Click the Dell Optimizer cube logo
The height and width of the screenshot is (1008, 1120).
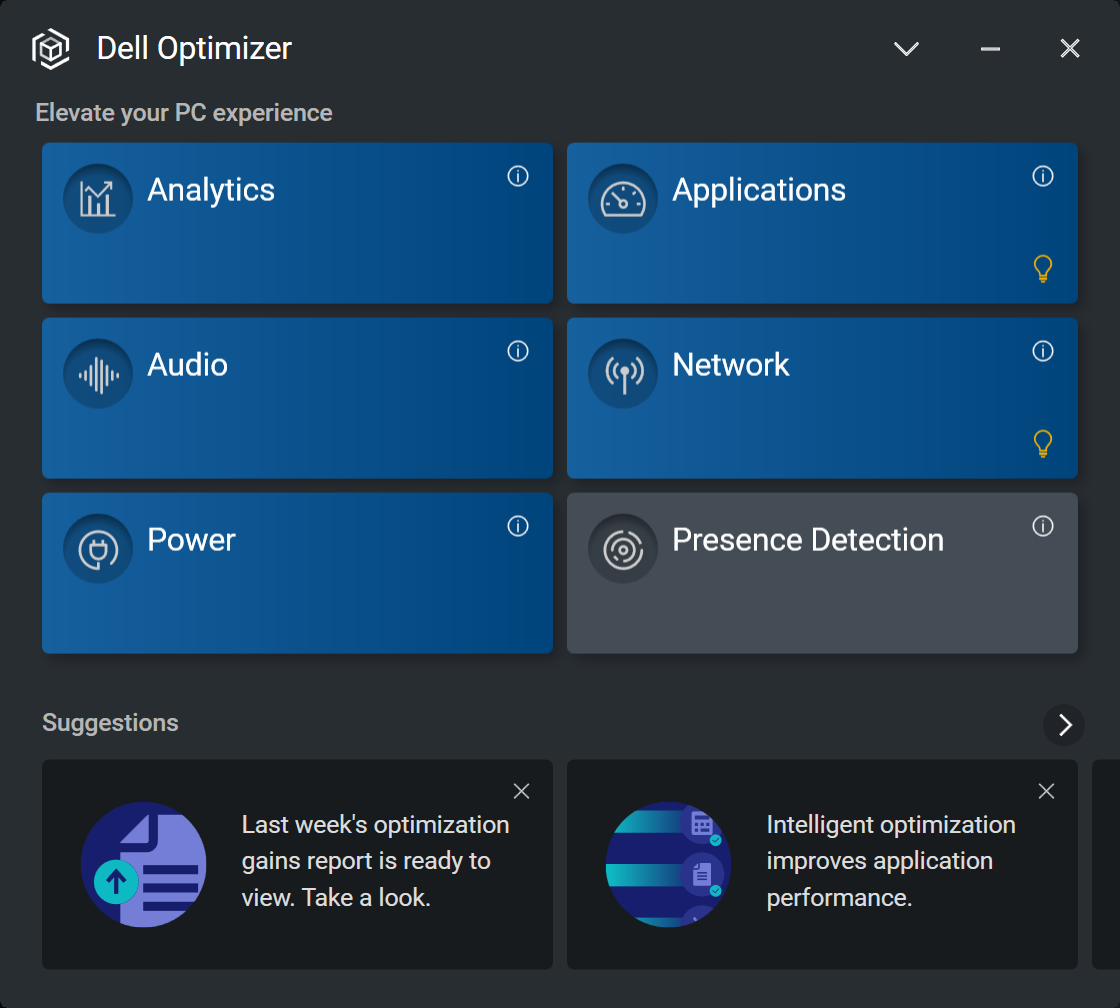tap(51, 48)
